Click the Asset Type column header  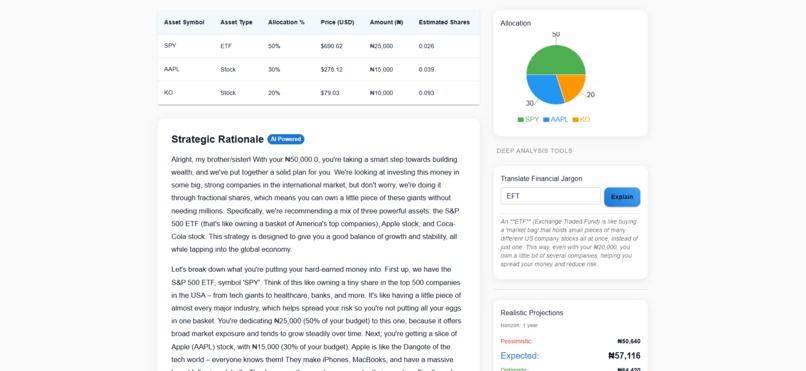[x=236, y=23]
